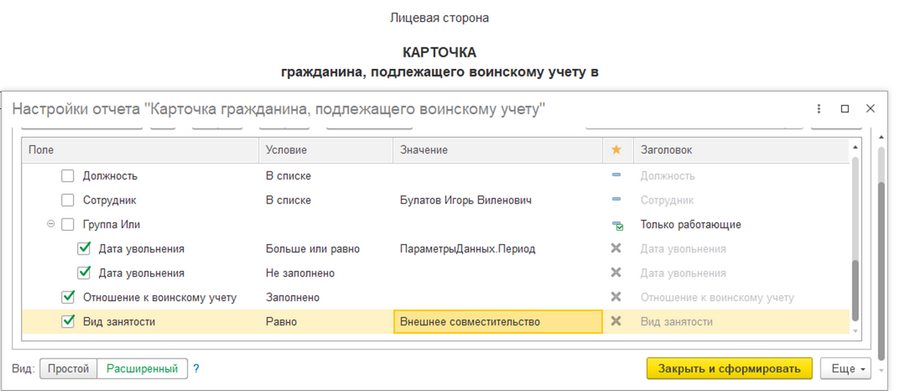Click greyed title 'Должность'
The height and width of the screenshot is (391, 900).
coord(668,176)
